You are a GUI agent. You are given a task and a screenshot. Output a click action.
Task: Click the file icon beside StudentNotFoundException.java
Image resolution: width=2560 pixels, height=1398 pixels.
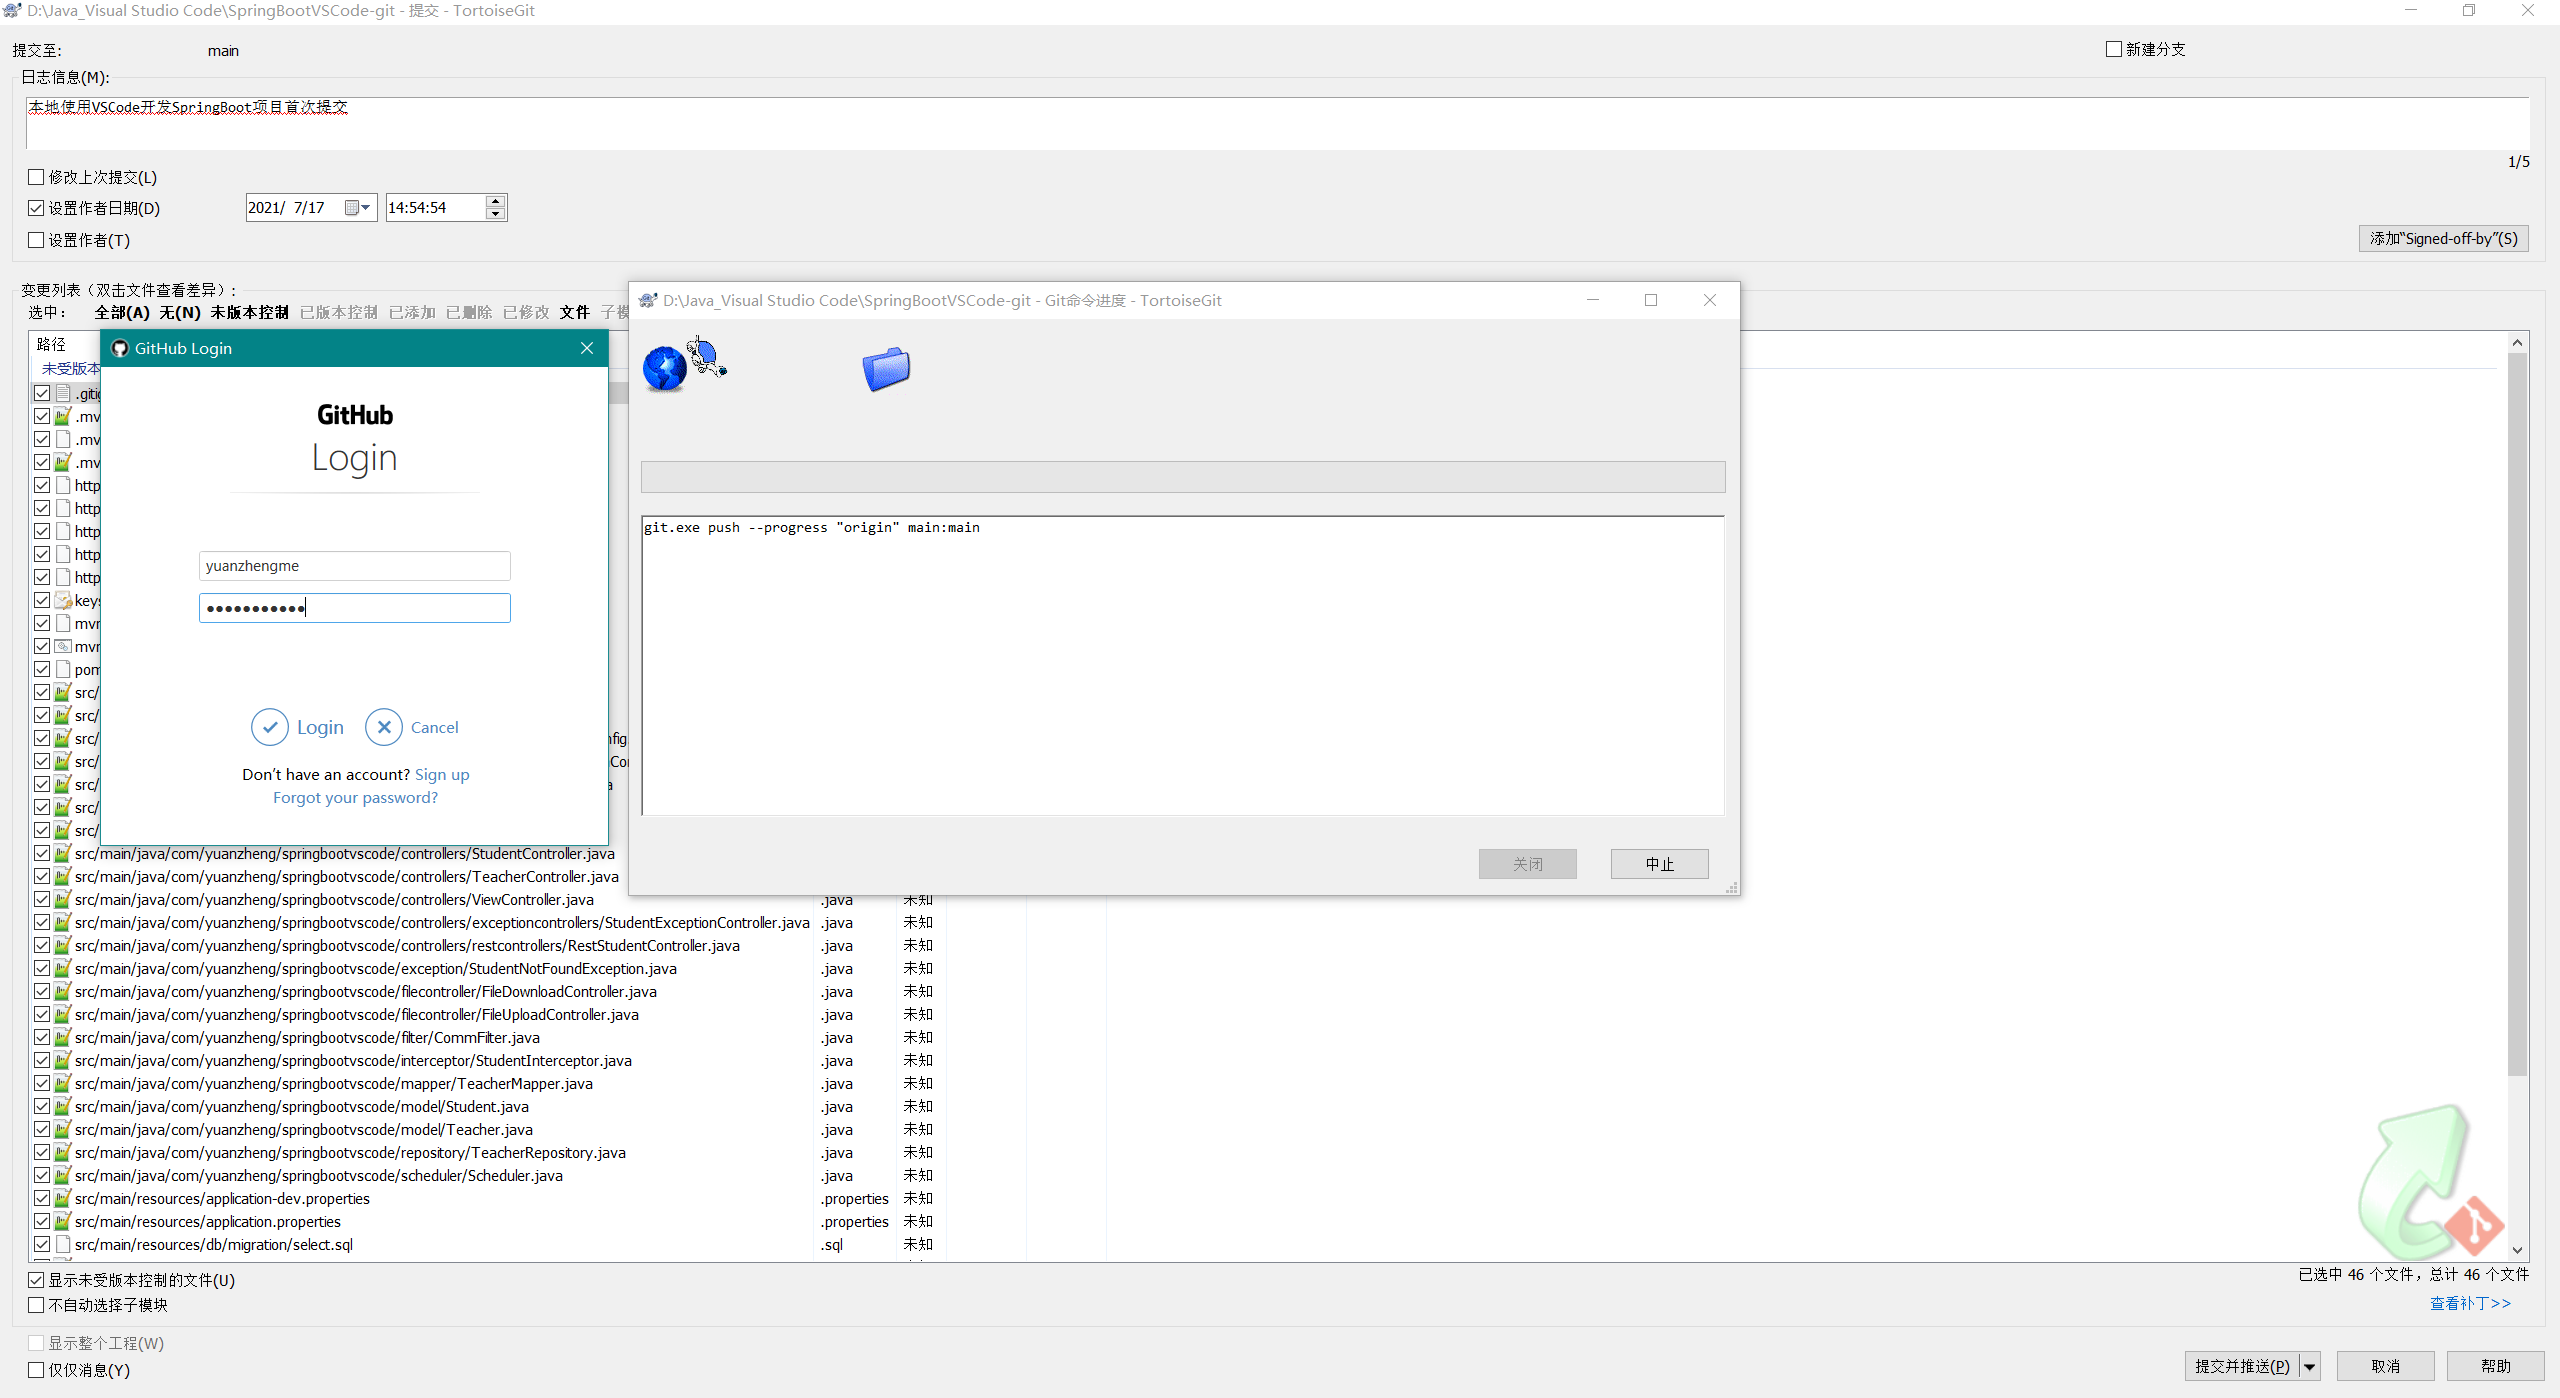(63, 968)
